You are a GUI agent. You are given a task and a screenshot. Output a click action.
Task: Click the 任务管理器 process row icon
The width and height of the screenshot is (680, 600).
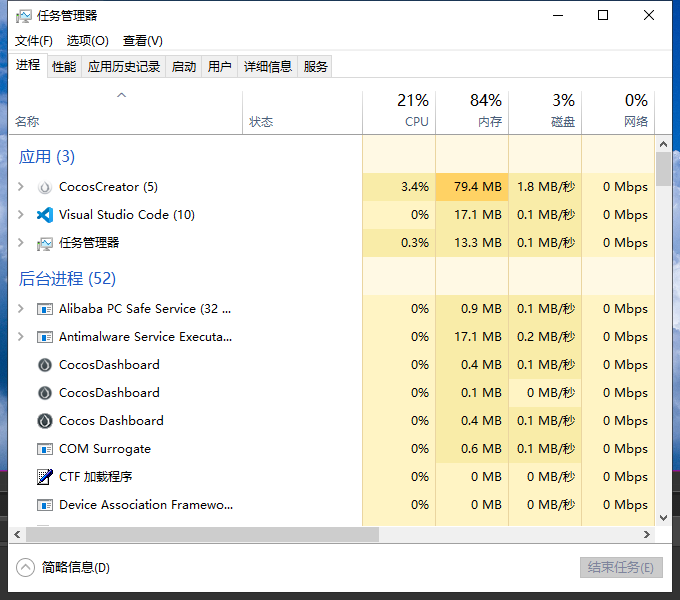click(44, 243)
